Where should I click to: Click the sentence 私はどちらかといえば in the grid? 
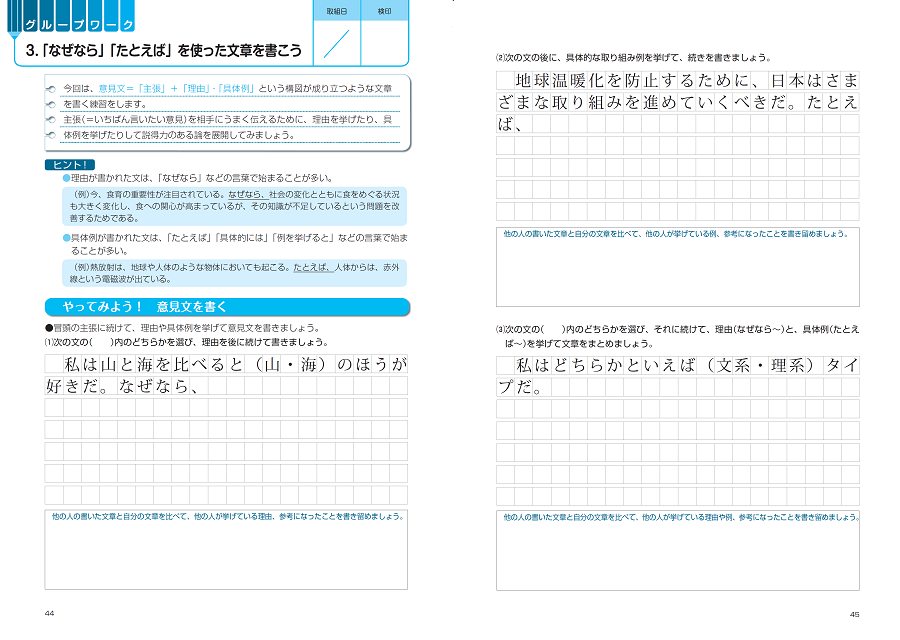coord(606,365)
